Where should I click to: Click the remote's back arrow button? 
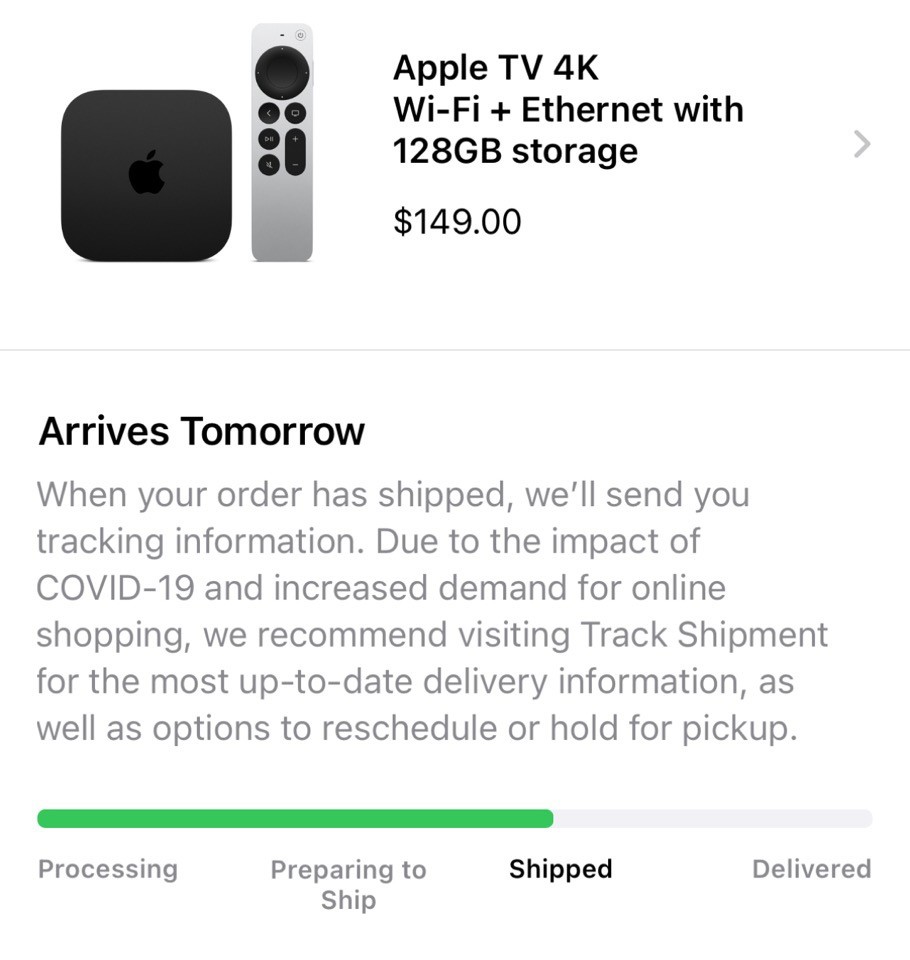(269, 113)
